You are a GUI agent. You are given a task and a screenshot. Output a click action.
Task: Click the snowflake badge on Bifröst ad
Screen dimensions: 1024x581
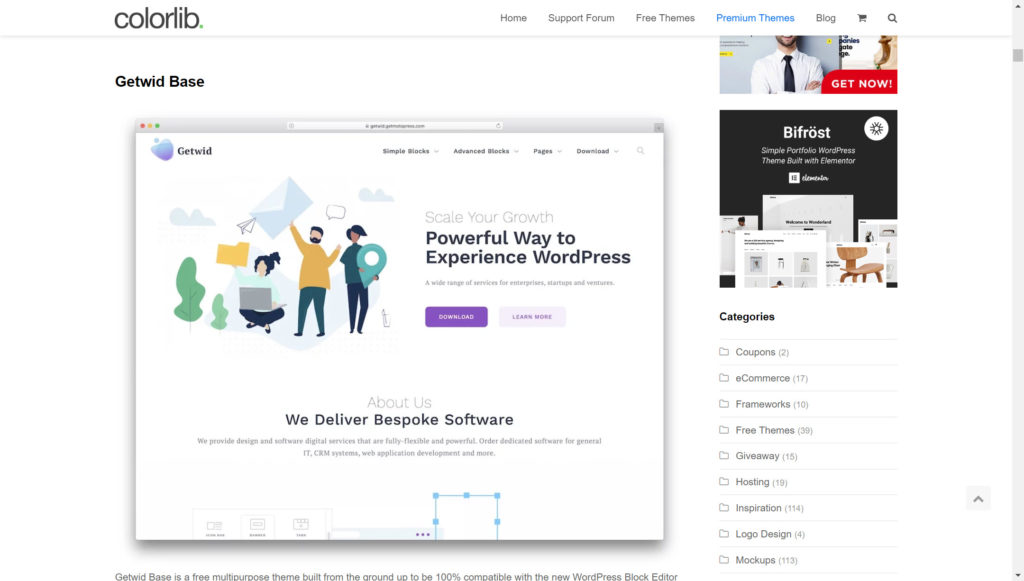point(876,129)
